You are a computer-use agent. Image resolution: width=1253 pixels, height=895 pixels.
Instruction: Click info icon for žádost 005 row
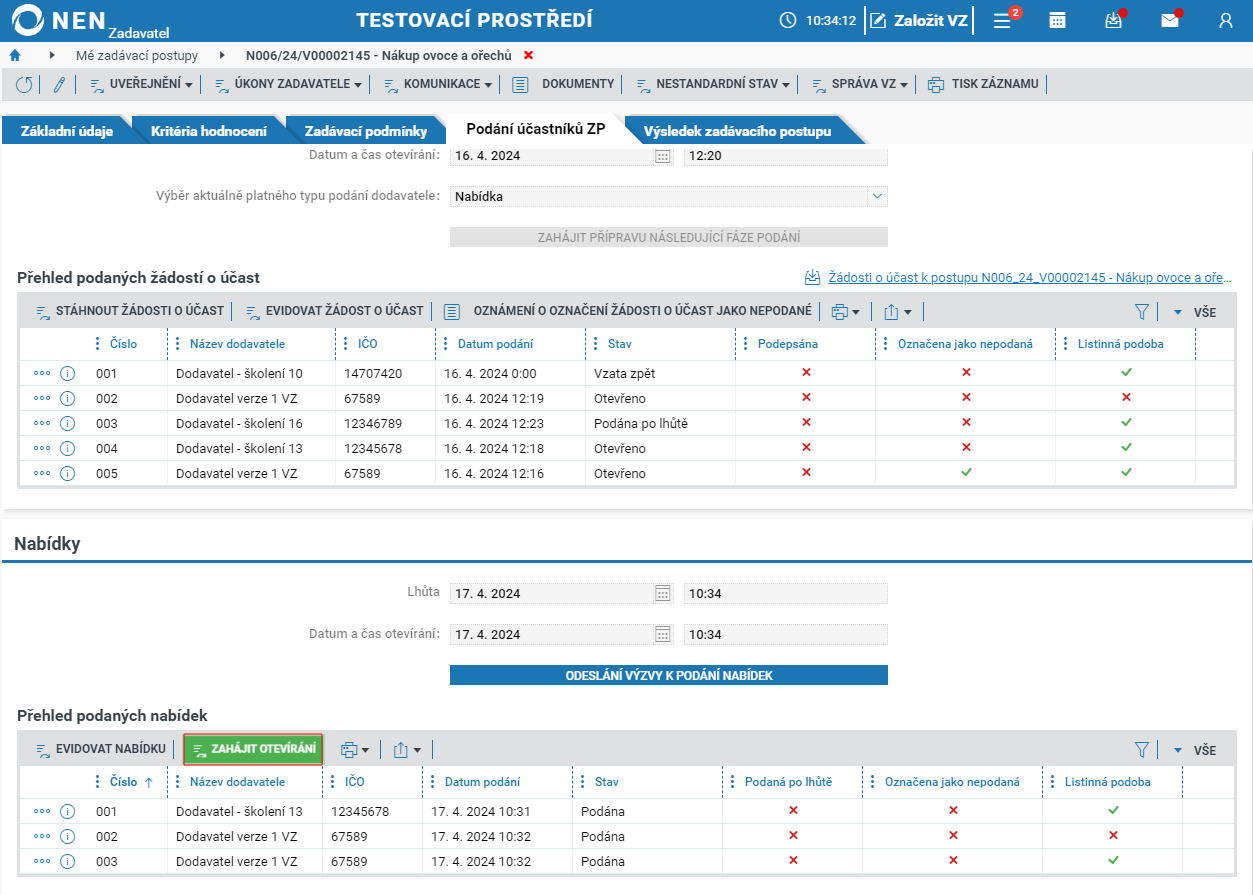click(x=68, y=473)
